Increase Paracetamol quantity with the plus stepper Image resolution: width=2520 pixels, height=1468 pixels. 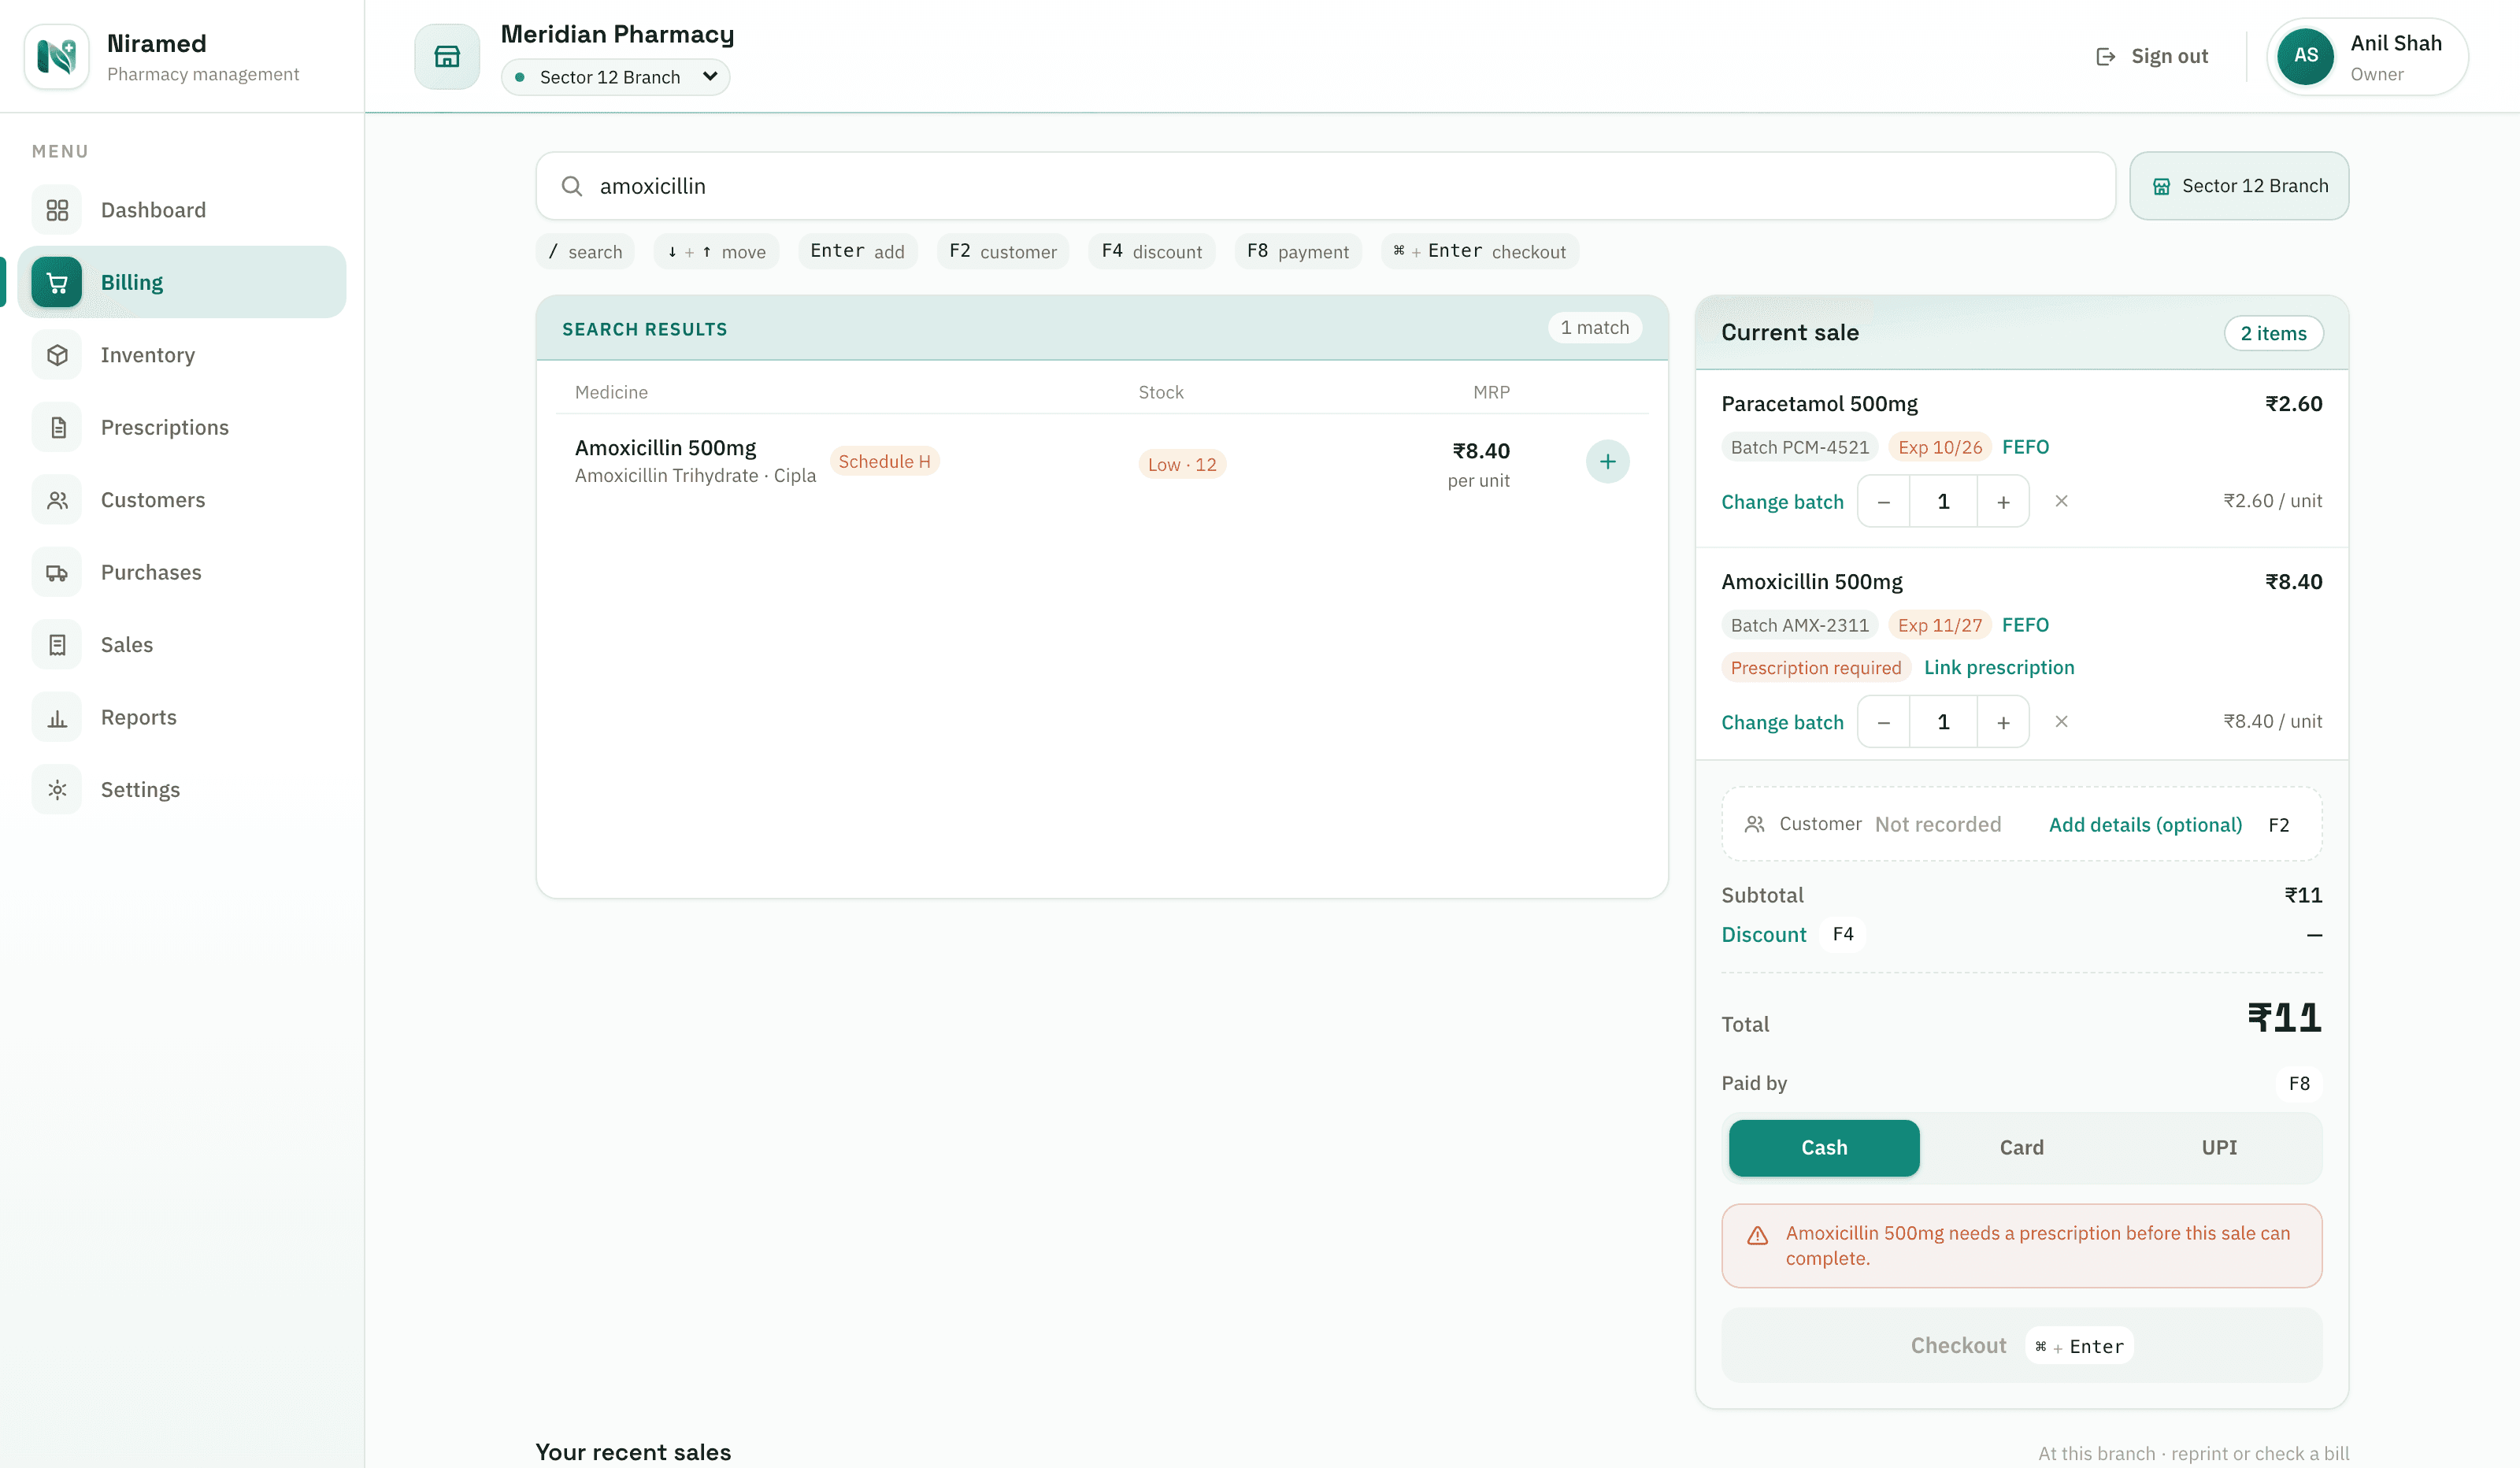tap(2003, 502)
